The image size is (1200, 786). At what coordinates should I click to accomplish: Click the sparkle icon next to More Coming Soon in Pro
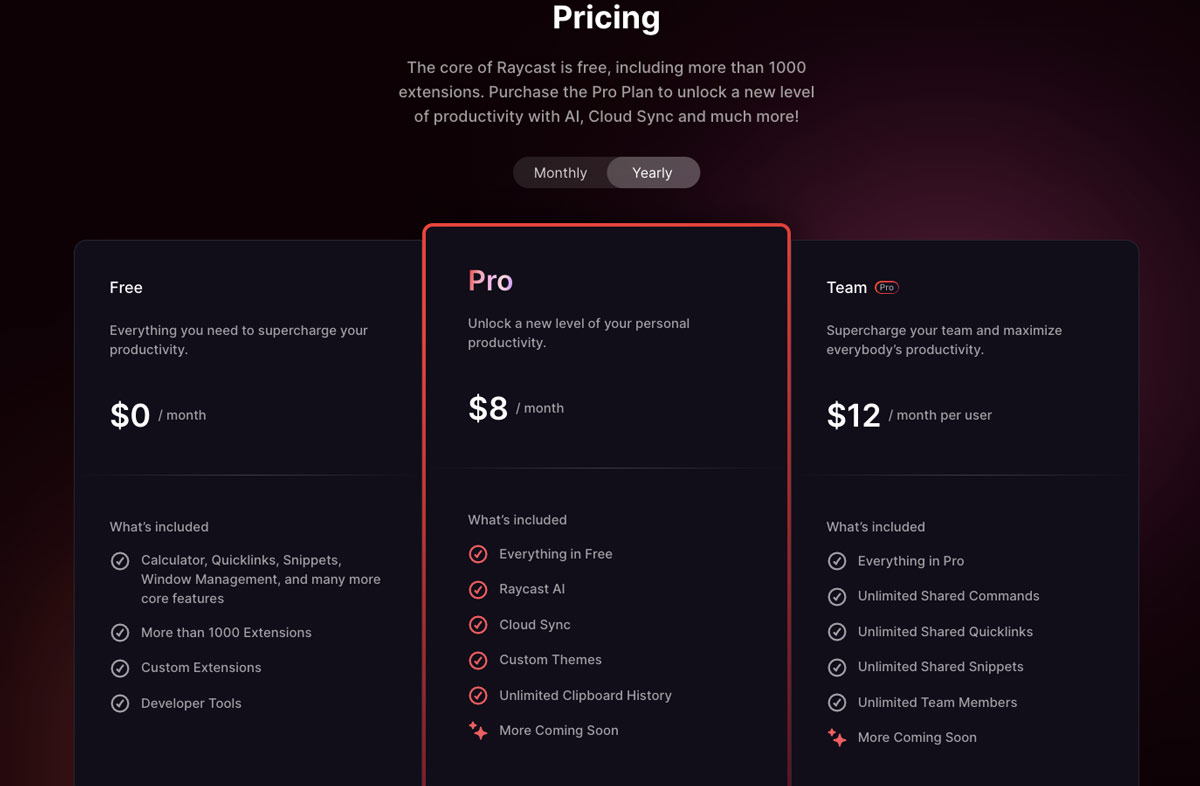coord(478,730)
